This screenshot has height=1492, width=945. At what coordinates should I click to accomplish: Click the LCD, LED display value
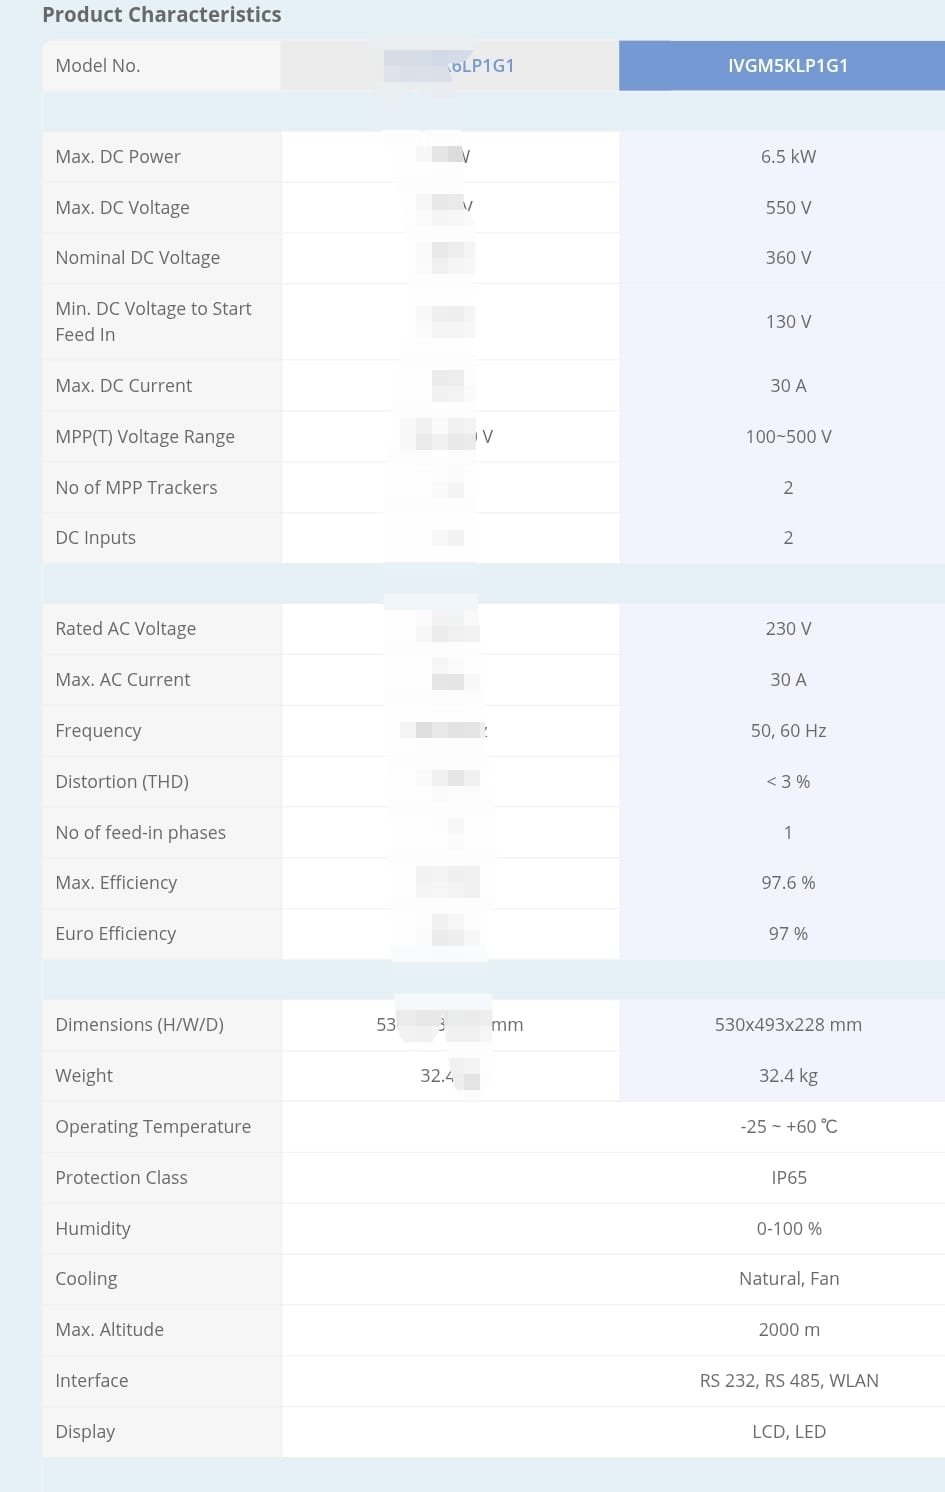click(789, 1432)
